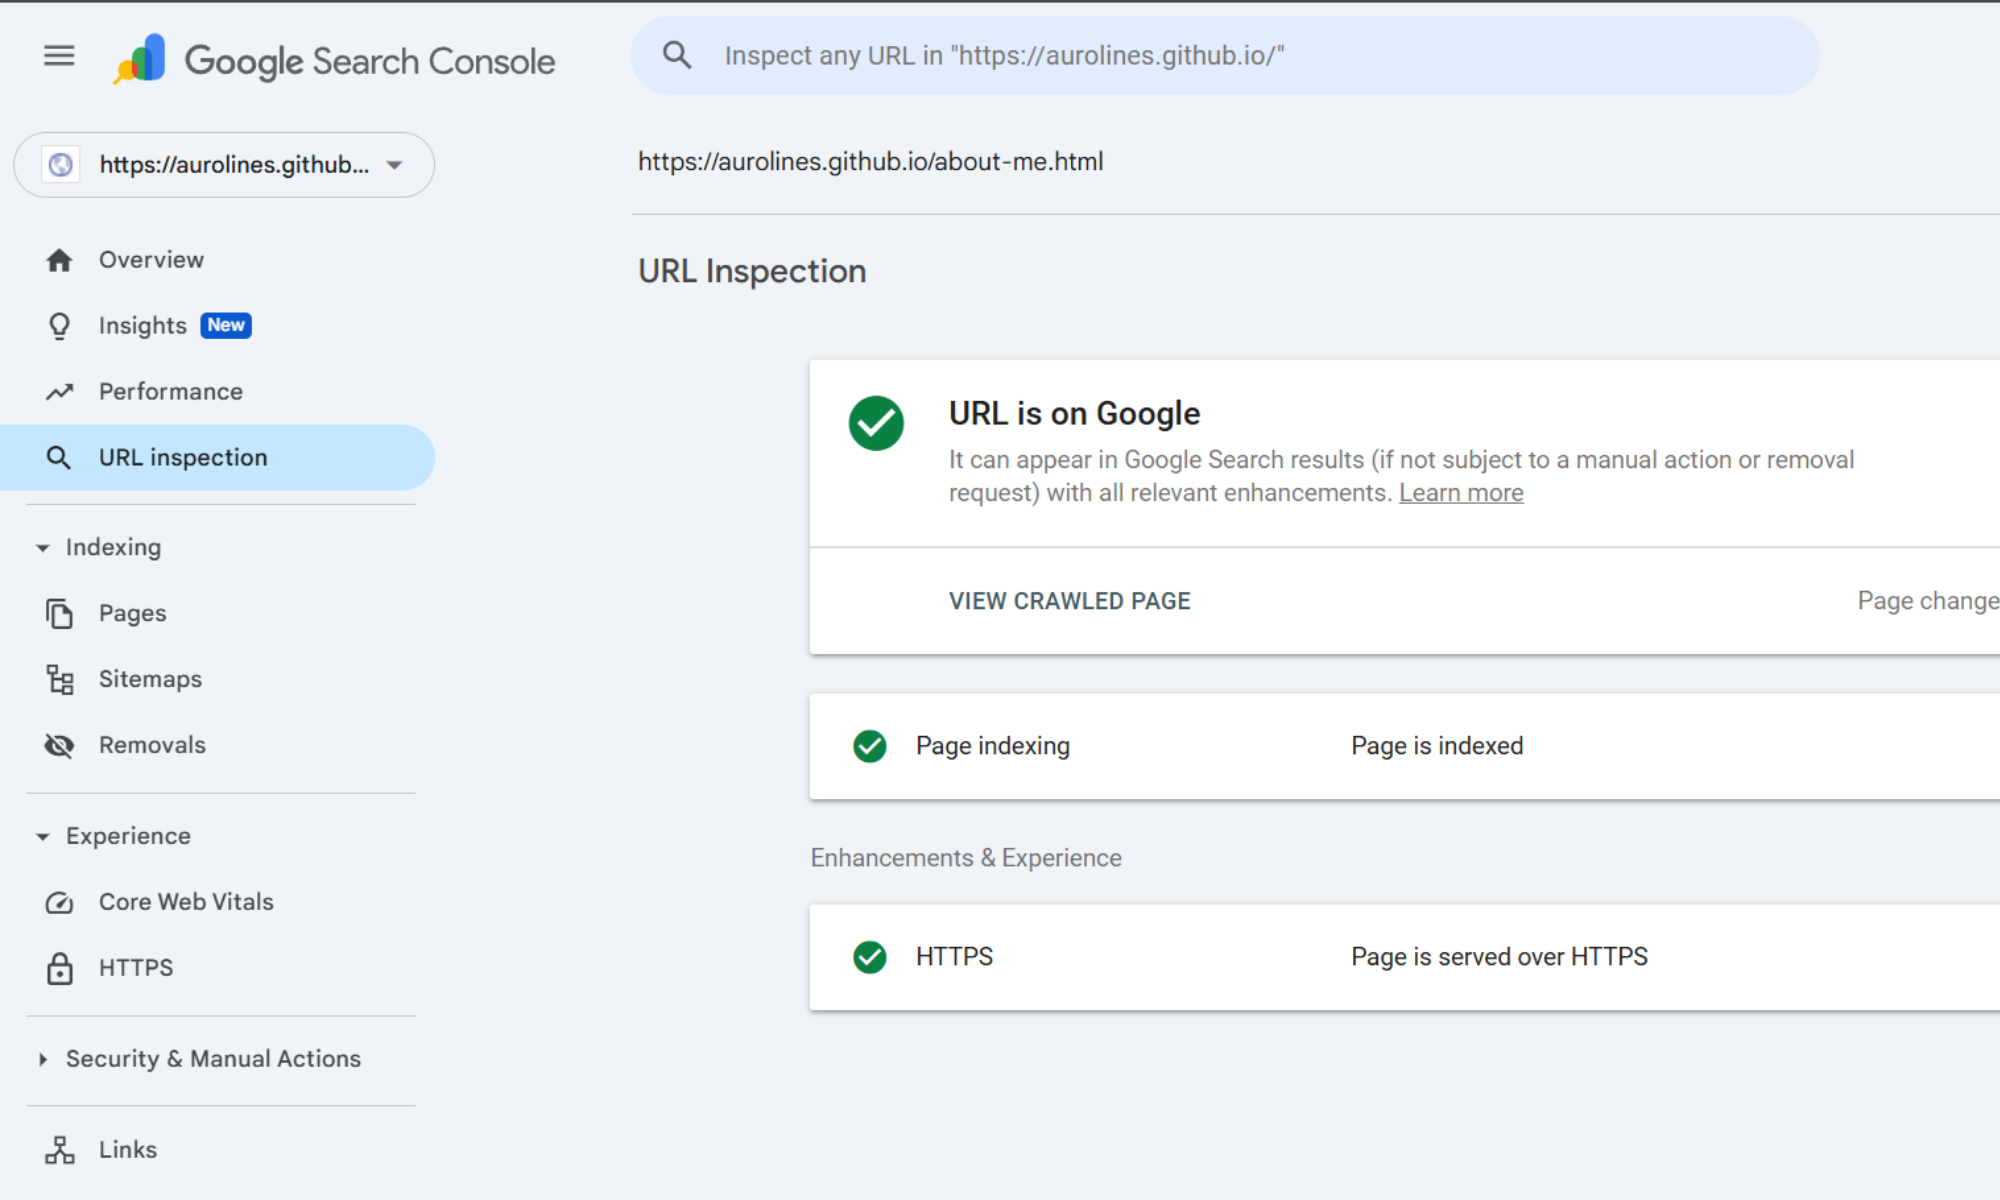The width and height of the screenshot is (2000, 1200).
Task: Collapse the Indexing section
Action: (x=42, y=547)
